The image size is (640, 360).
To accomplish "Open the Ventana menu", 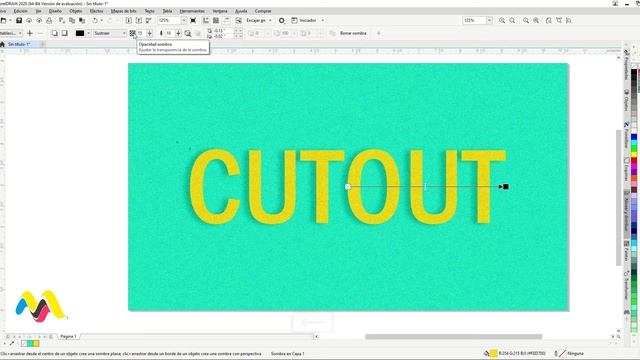I will coord(220,11).
